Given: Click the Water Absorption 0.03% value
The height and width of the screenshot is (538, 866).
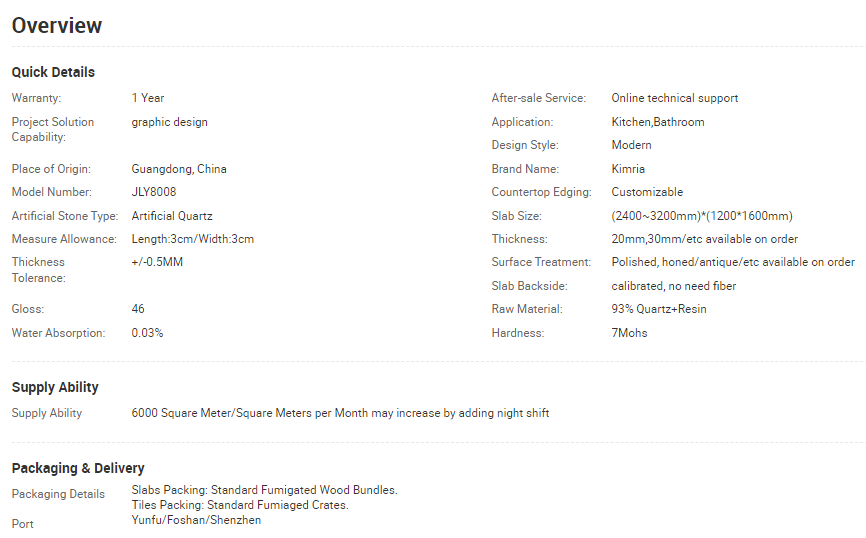Looking at the screenshot, I should click(147, 333).
